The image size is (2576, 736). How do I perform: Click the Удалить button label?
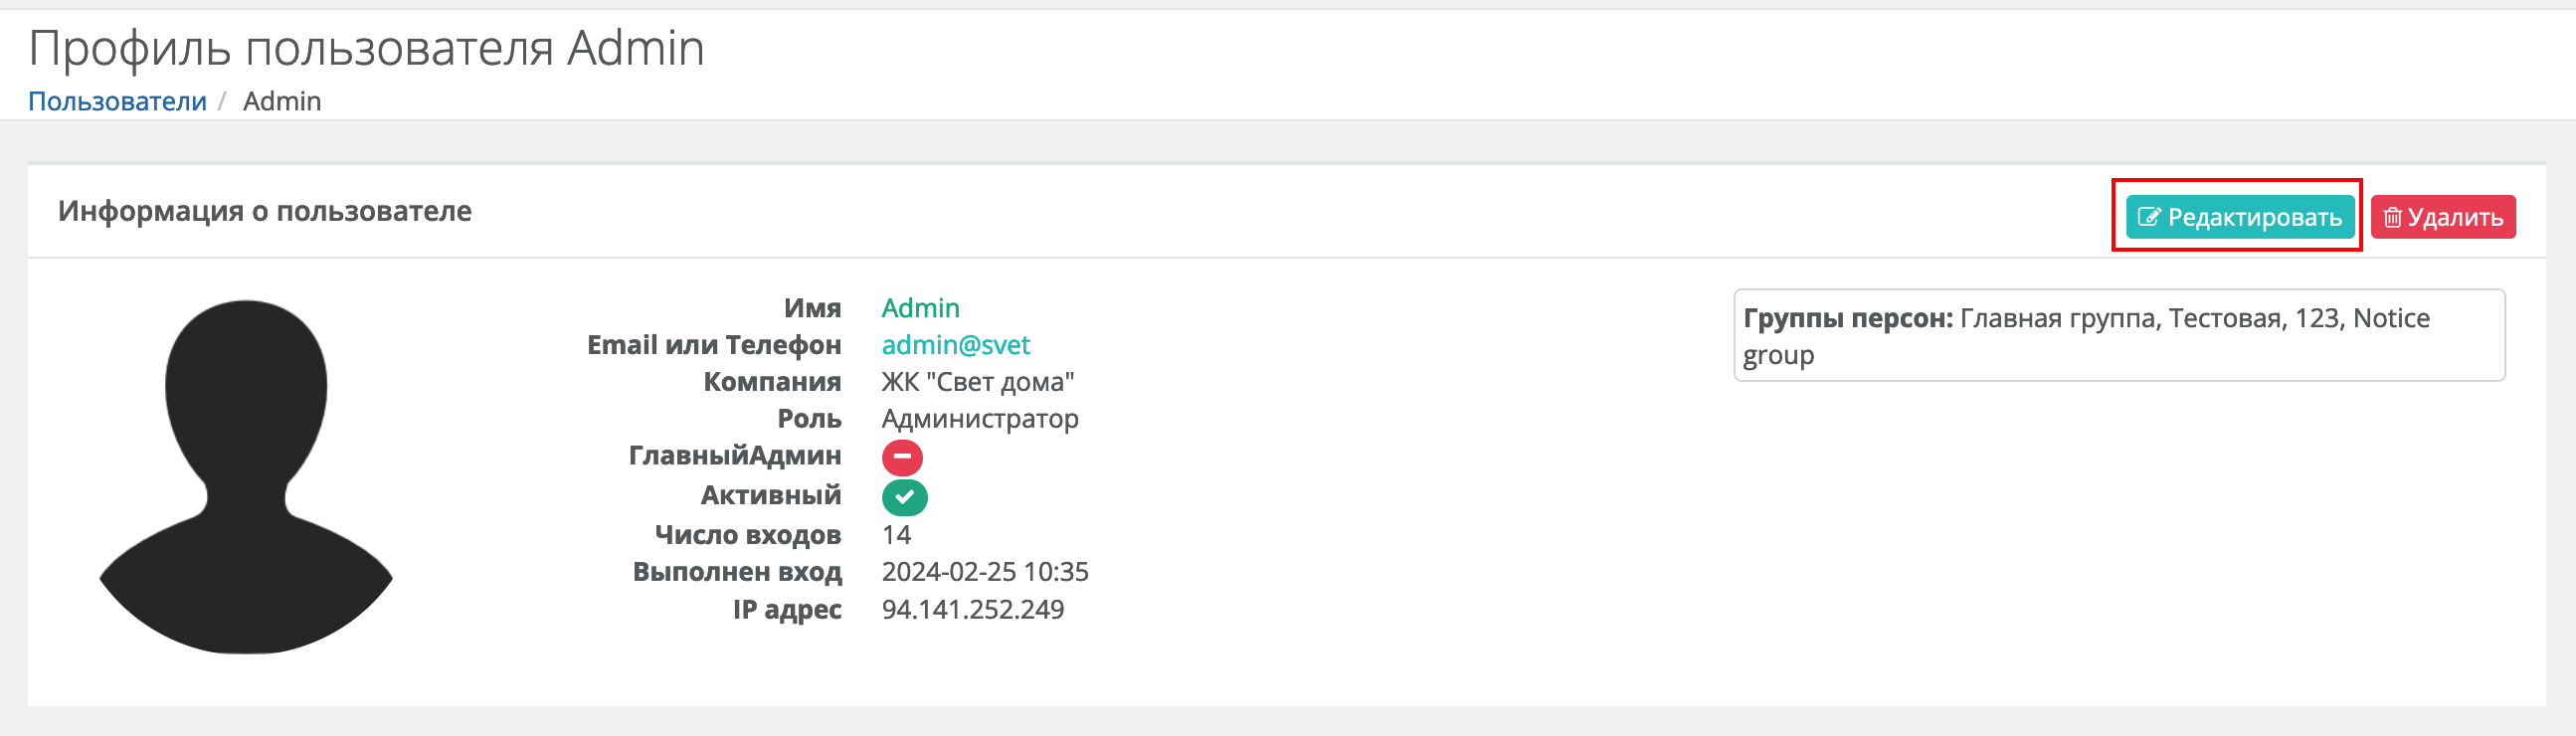(2455, 217)
